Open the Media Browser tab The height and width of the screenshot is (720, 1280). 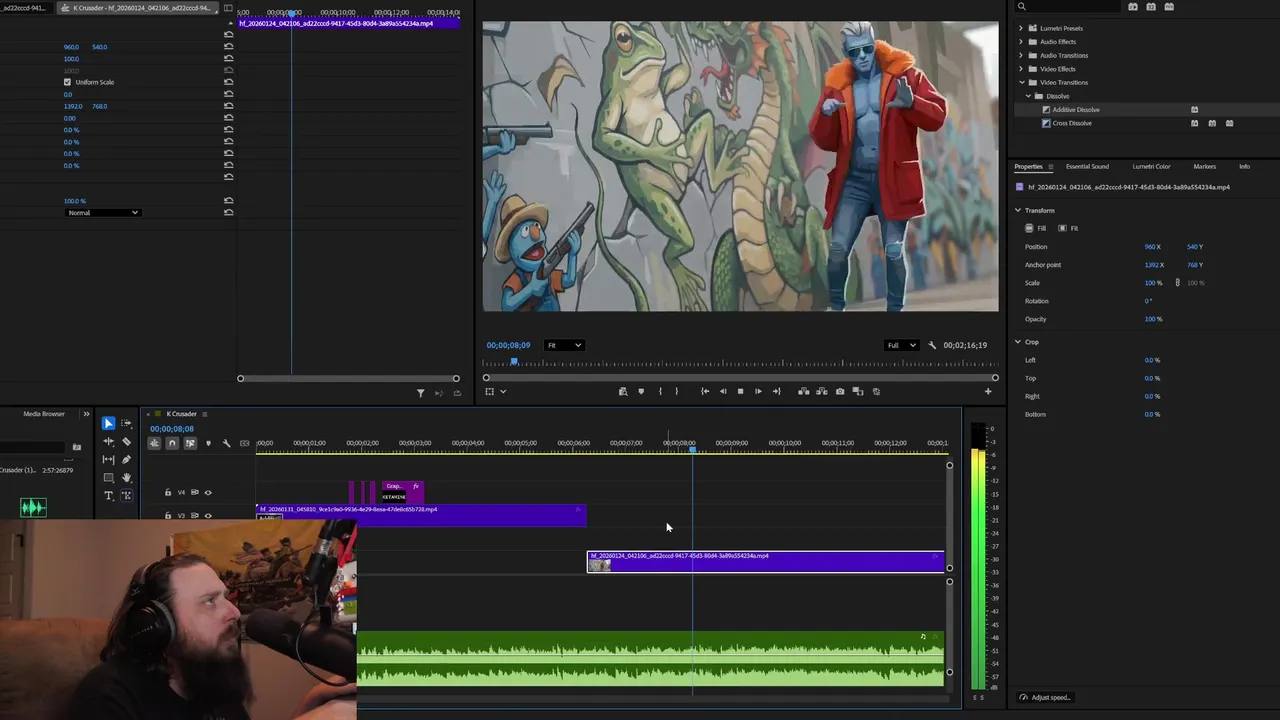coord(44,414)
